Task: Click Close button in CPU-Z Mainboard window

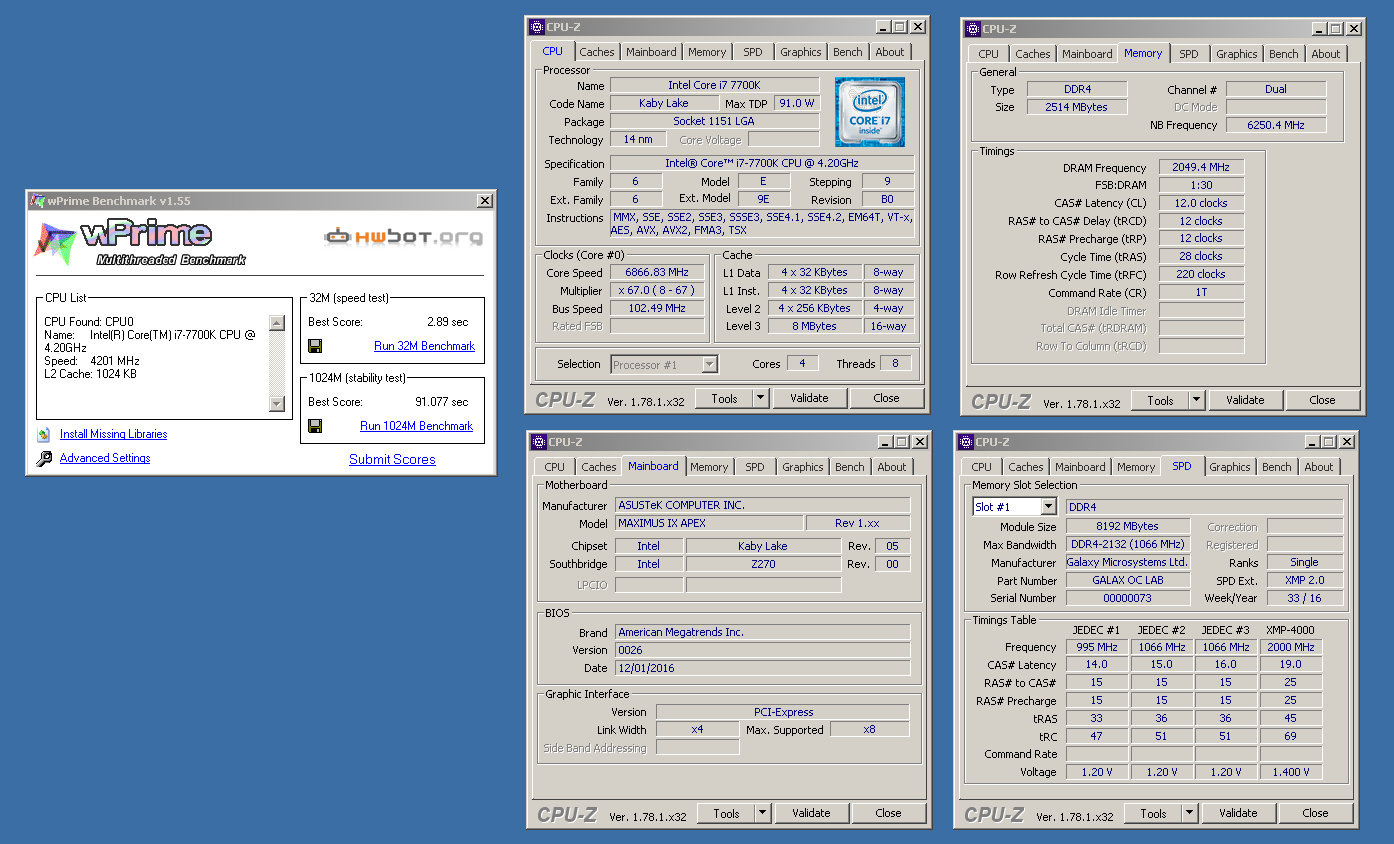Action: point(888,813)
